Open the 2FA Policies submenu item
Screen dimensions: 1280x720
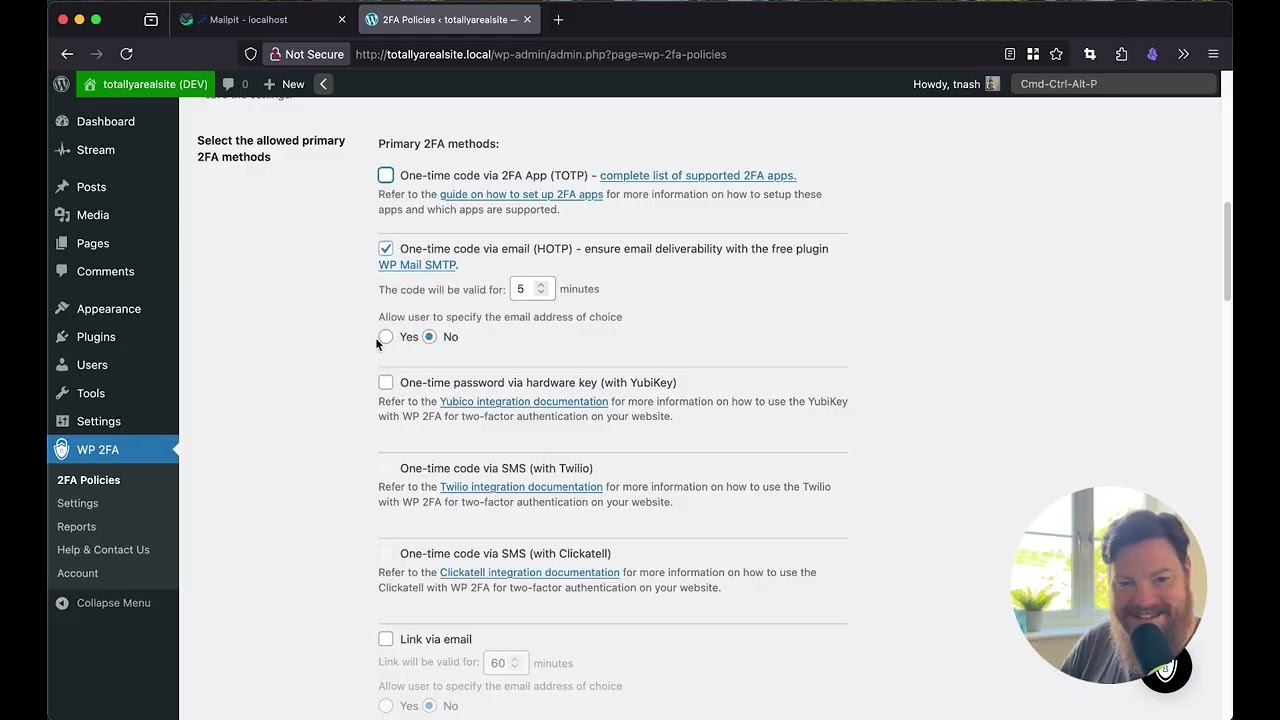click(x=89, y=480)
